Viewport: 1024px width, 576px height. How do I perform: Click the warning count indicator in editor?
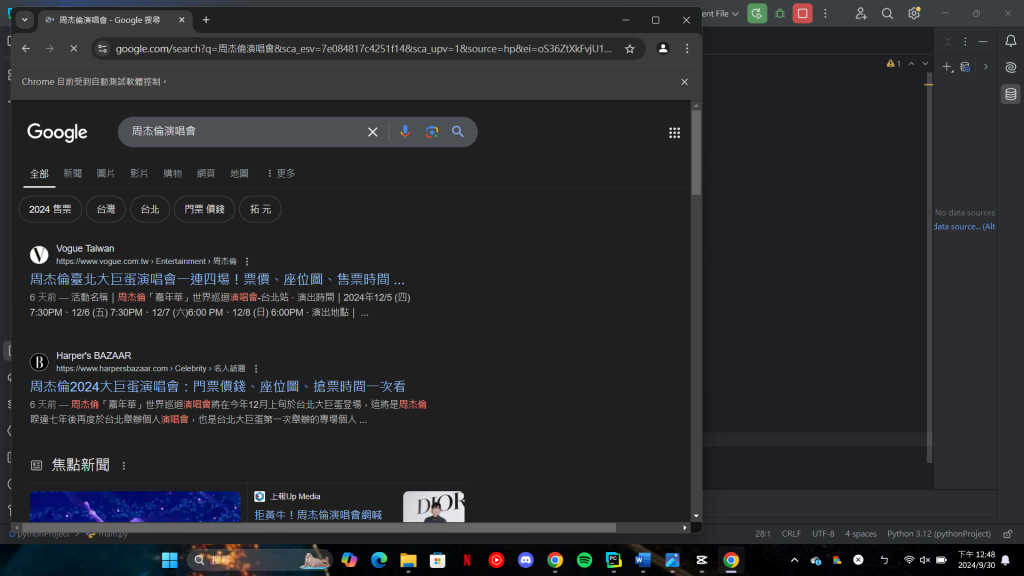(893, 63)
